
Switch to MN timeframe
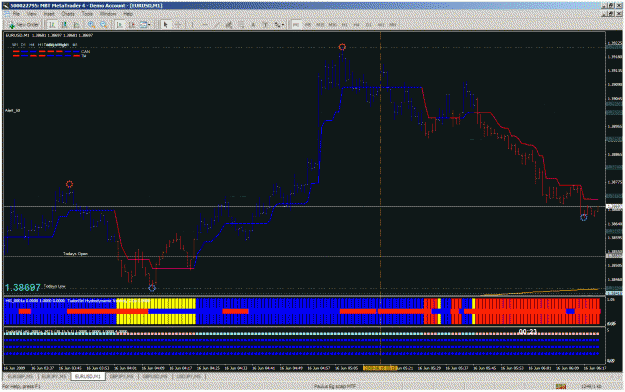[x=393, y=25]
